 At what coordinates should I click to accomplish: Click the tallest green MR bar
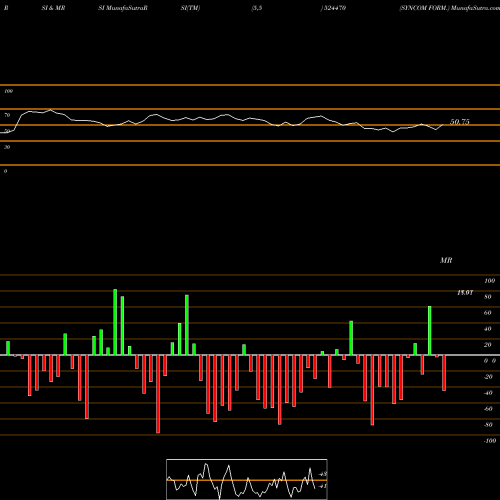(x=115, y=322)
